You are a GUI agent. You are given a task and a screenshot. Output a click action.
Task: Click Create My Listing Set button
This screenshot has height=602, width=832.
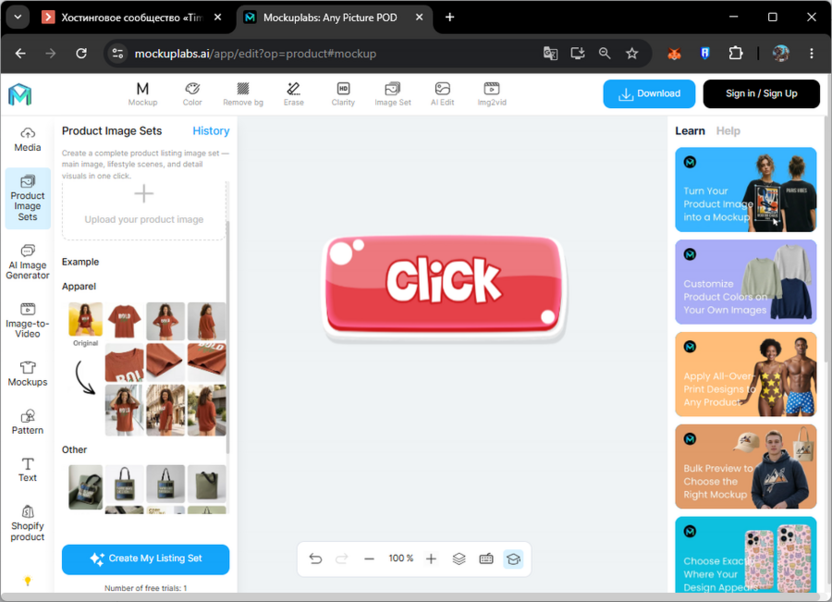click(x=145, y=559)
